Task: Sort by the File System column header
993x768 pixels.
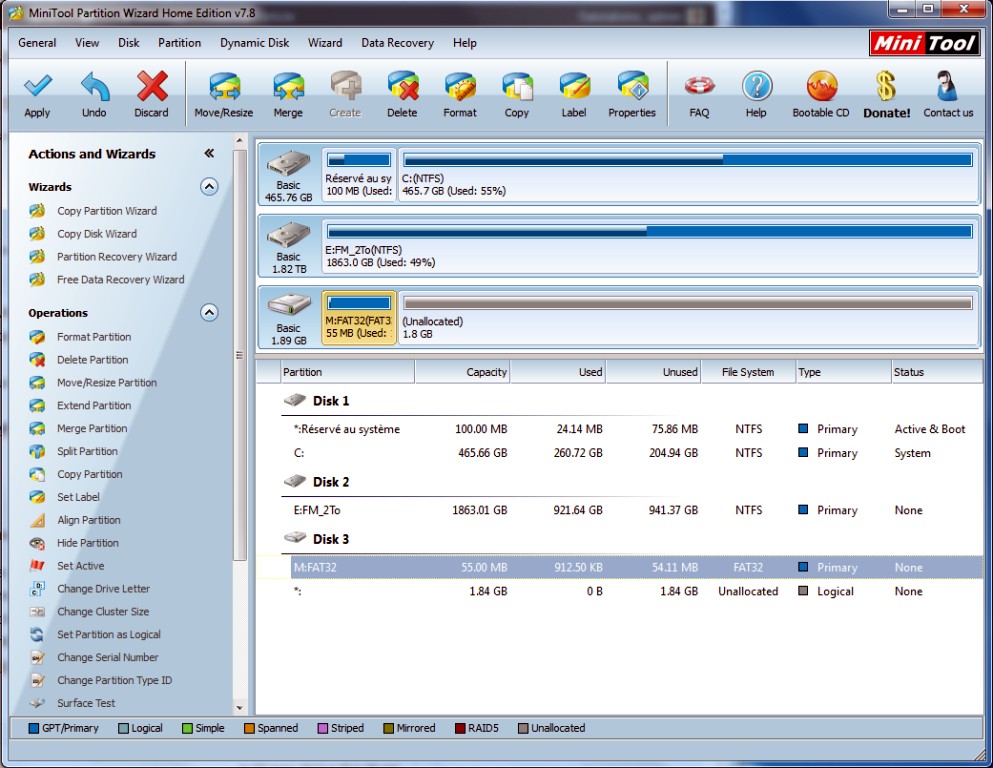Action: [x=748, y=372]
